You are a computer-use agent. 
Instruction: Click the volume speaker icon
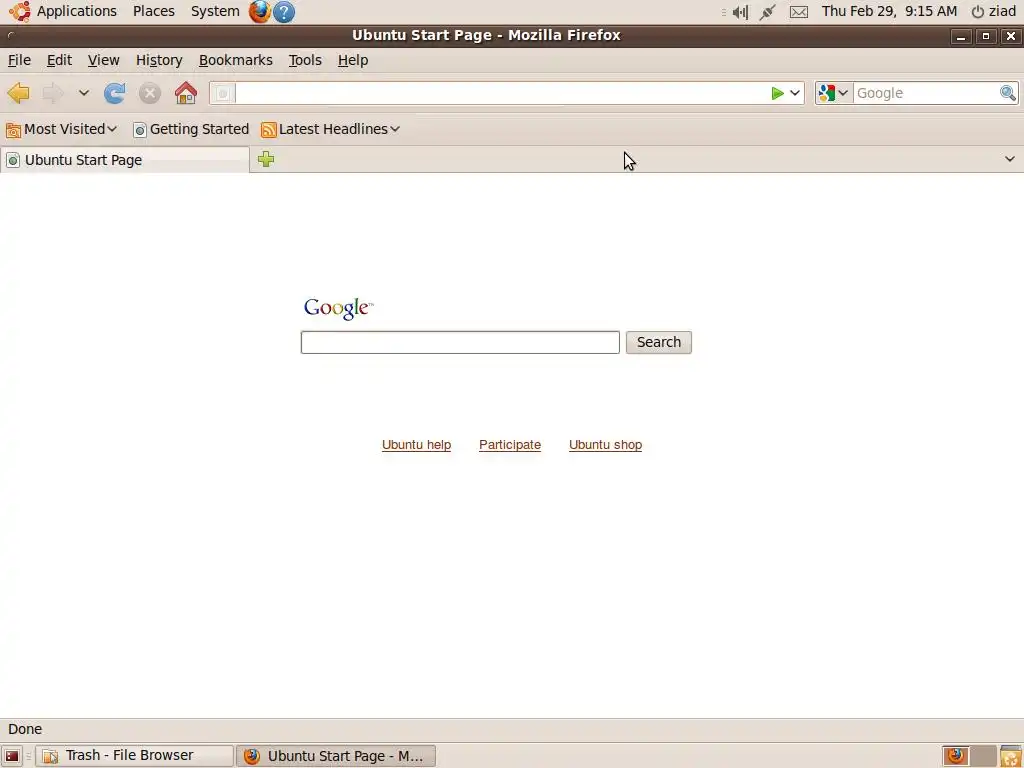click(x=740, y=12)
